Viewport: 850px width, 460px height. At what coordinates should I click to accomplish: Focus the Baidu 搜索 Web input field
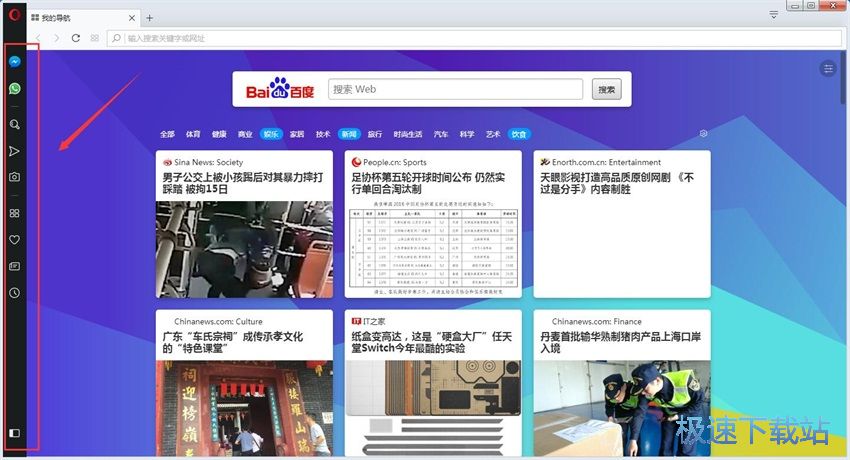(455, 89)
